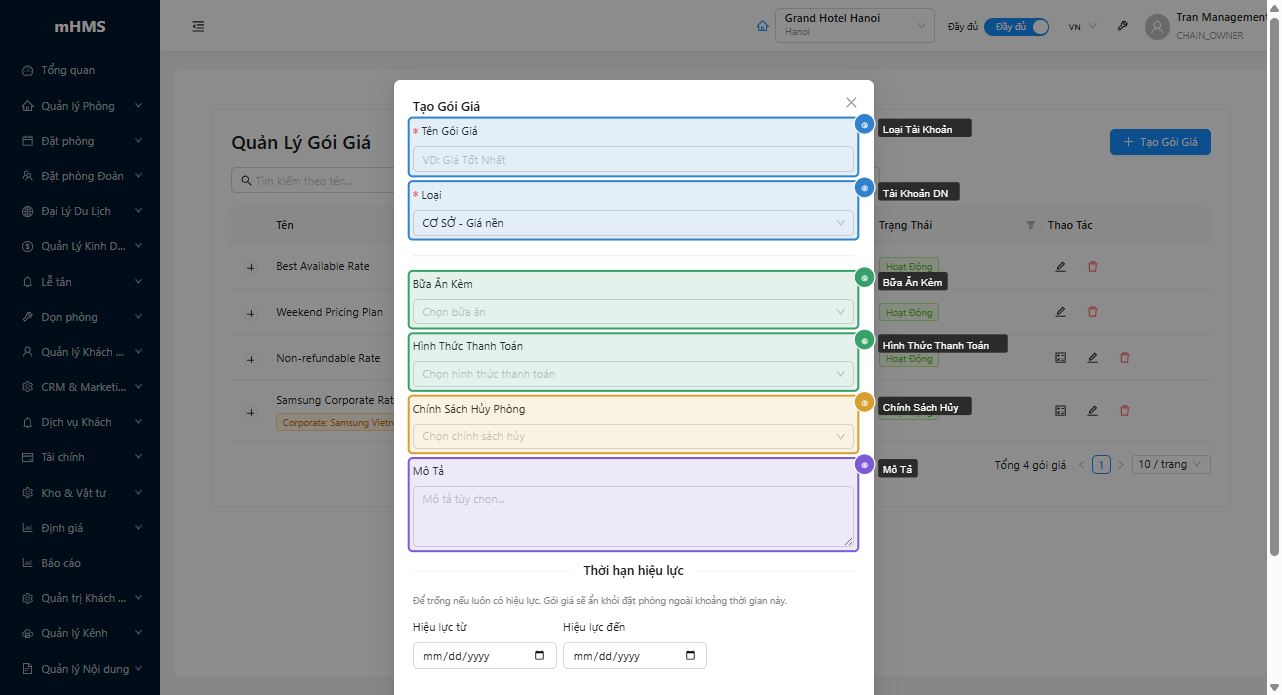Open the Bữa Ăn Kèm dropdown
Image resolution: width=1282 pixels, height=695 pixels.
pyautogui.click(x=633, y=312)
